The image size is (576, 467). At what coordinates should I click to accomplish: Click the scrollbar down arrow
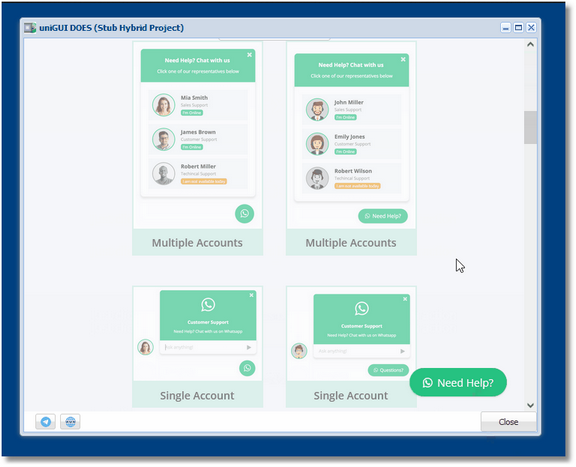(530, 405)
